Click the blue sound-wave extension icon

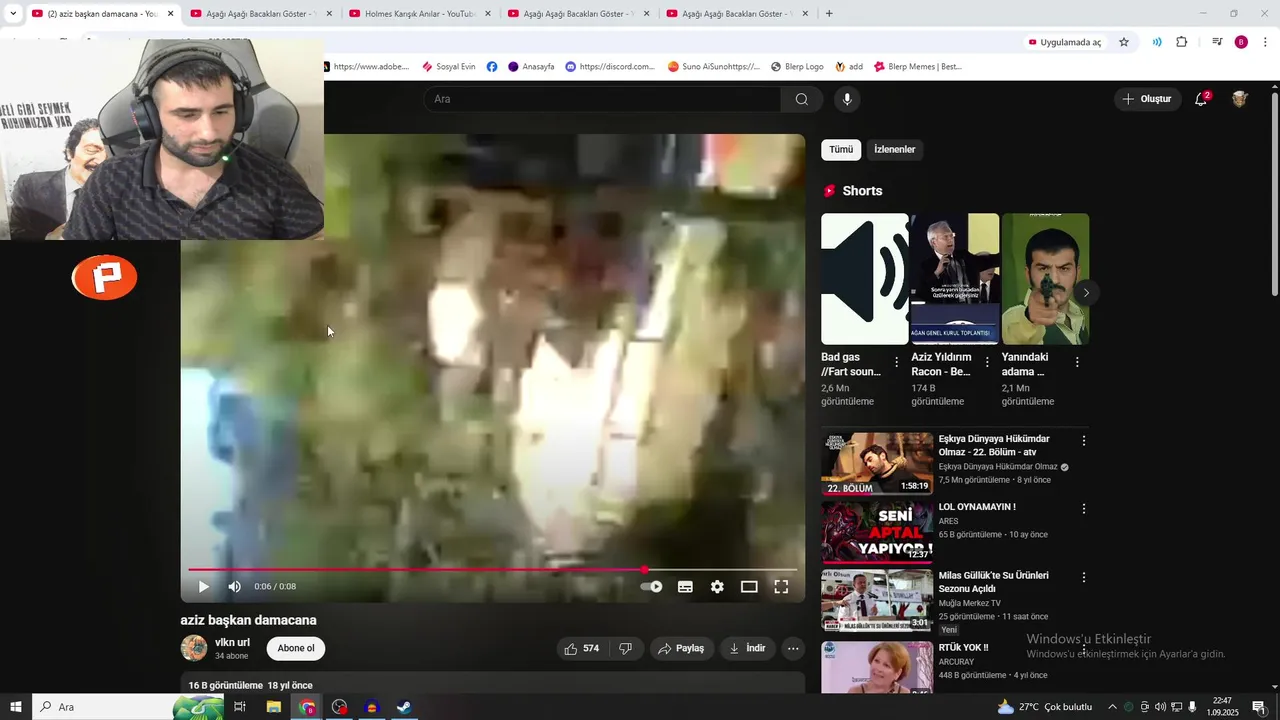pyautogui.click(x=1157, y=42)
